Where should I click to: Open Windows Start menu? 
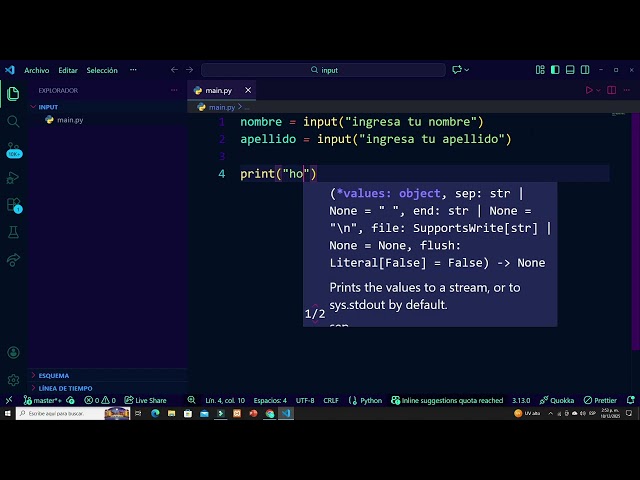(x=7, y=413)
